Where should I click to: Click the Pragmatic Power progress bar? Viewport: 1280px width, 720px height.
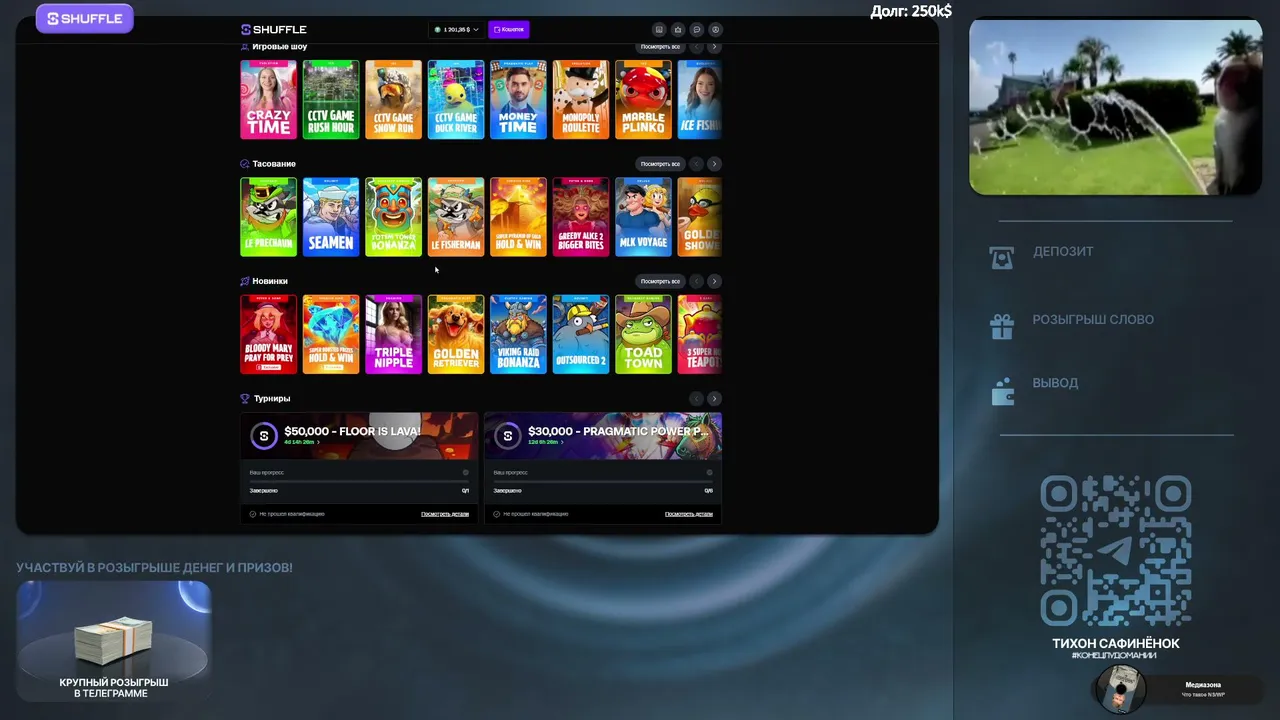click(603, 481)
